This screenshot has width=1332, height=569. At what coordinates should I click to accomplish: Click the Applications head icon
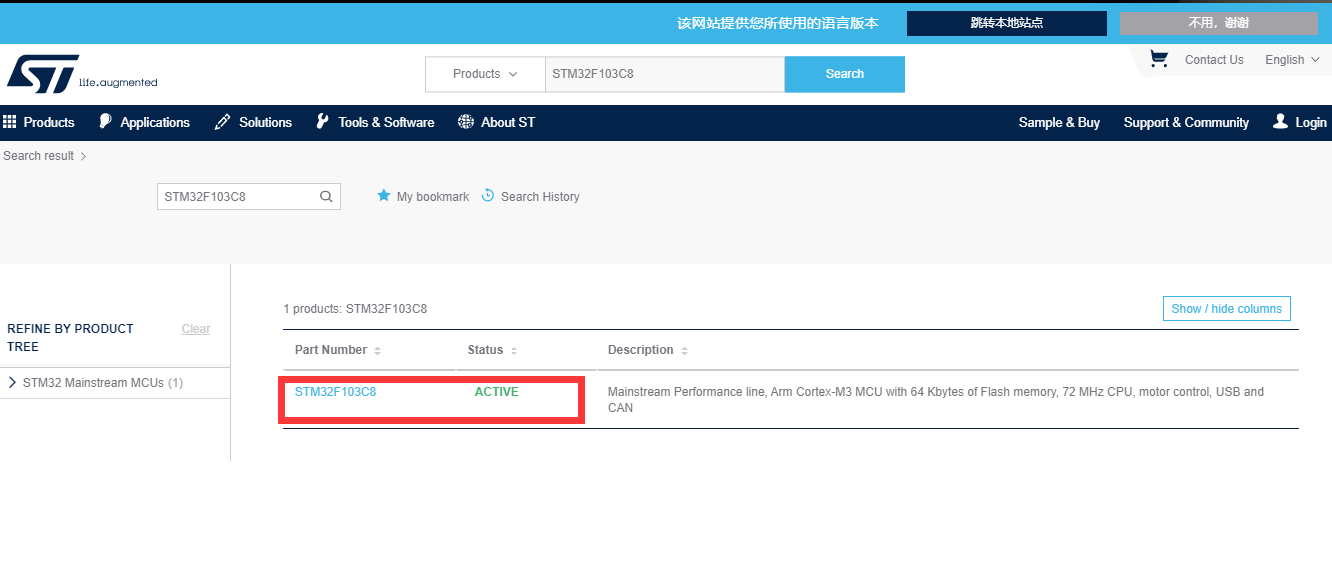tap(105, 122)
